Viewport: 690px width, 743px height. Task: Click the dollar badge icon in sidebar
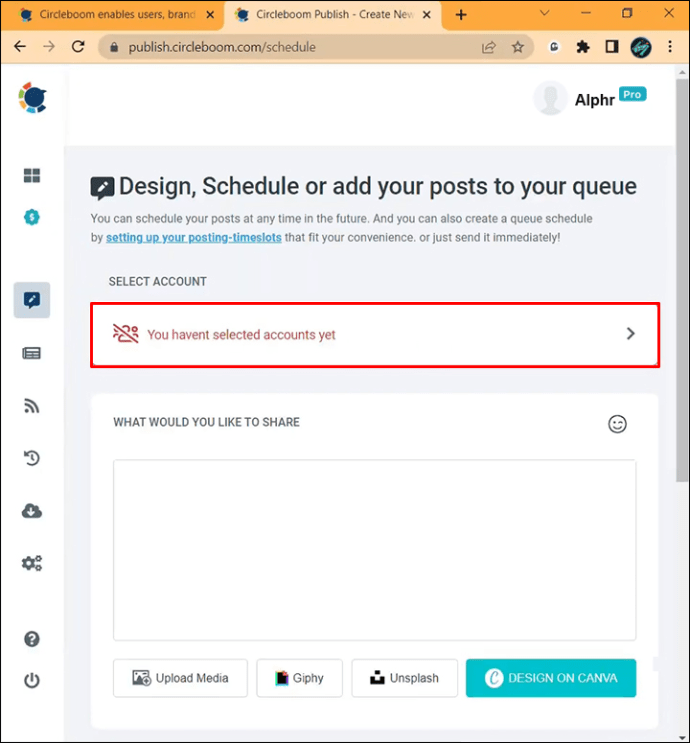point(32,218)
